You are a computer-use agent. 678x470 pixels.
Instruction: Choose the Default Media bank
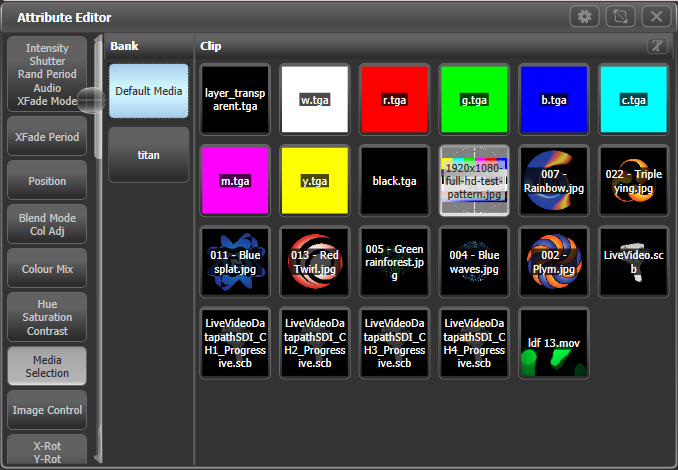click(149, 91)
